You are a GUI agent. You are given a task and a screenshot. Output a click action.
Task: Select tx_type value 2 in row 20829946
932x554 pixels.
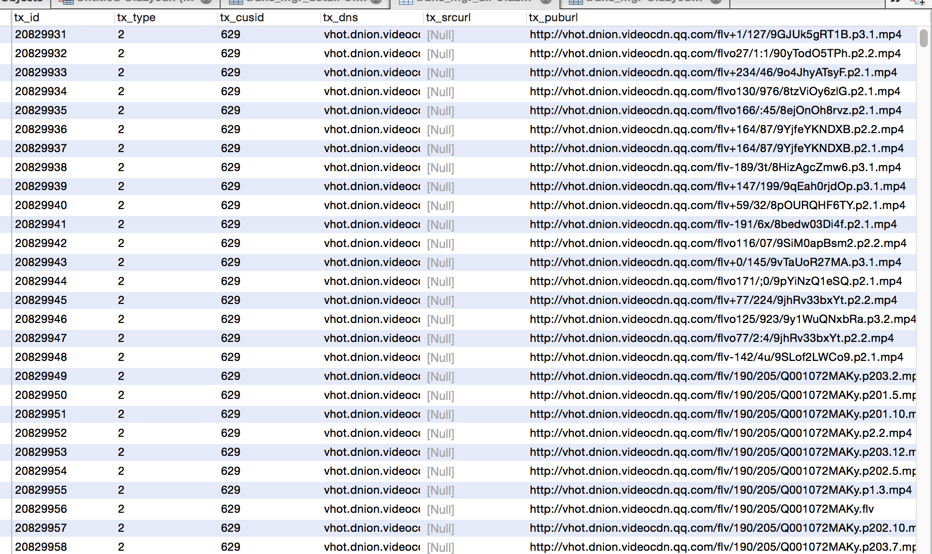tap(121, 319)
